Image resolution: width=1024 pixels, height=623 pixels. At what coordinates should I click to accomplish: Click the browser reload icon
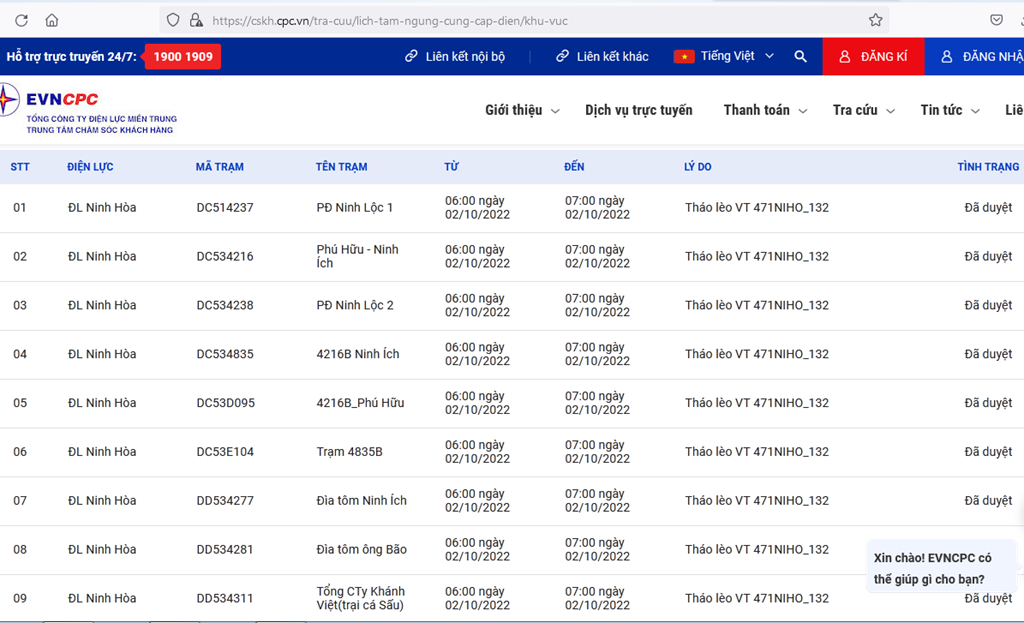pos(21,20)
